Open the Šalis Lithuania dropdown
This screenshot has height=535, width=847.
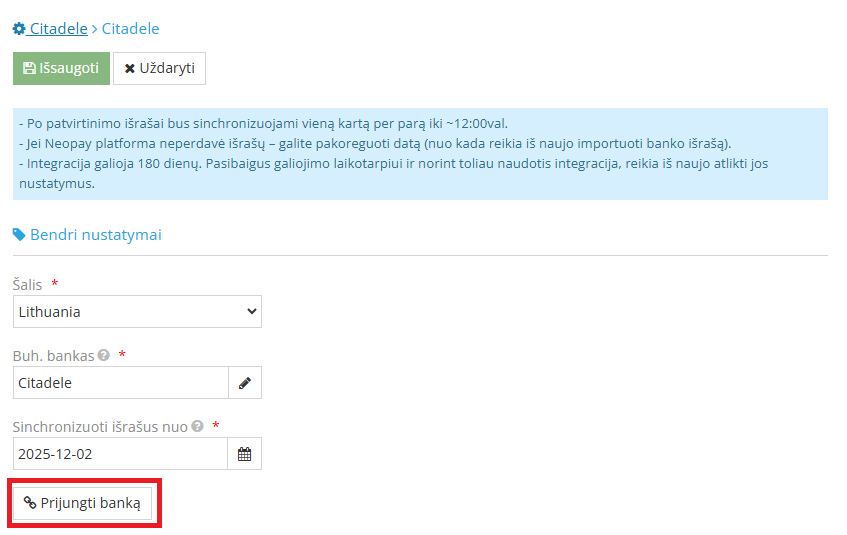point(137,311)
